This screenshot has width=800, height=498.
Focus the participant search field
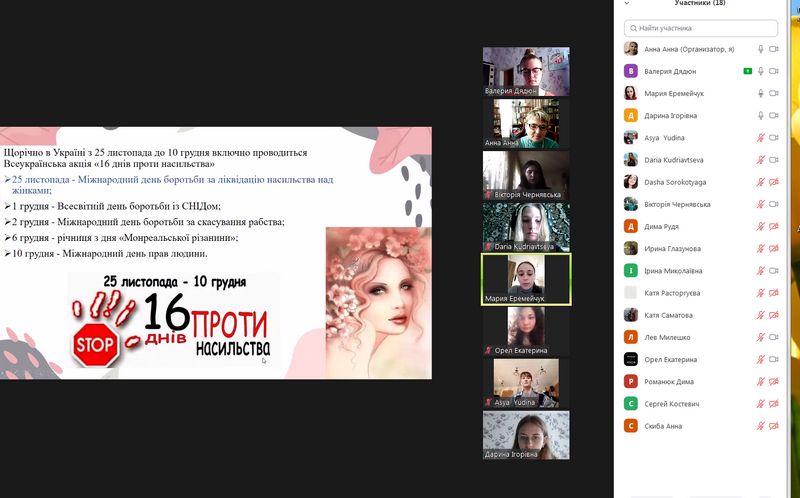[x=701, y=28]
